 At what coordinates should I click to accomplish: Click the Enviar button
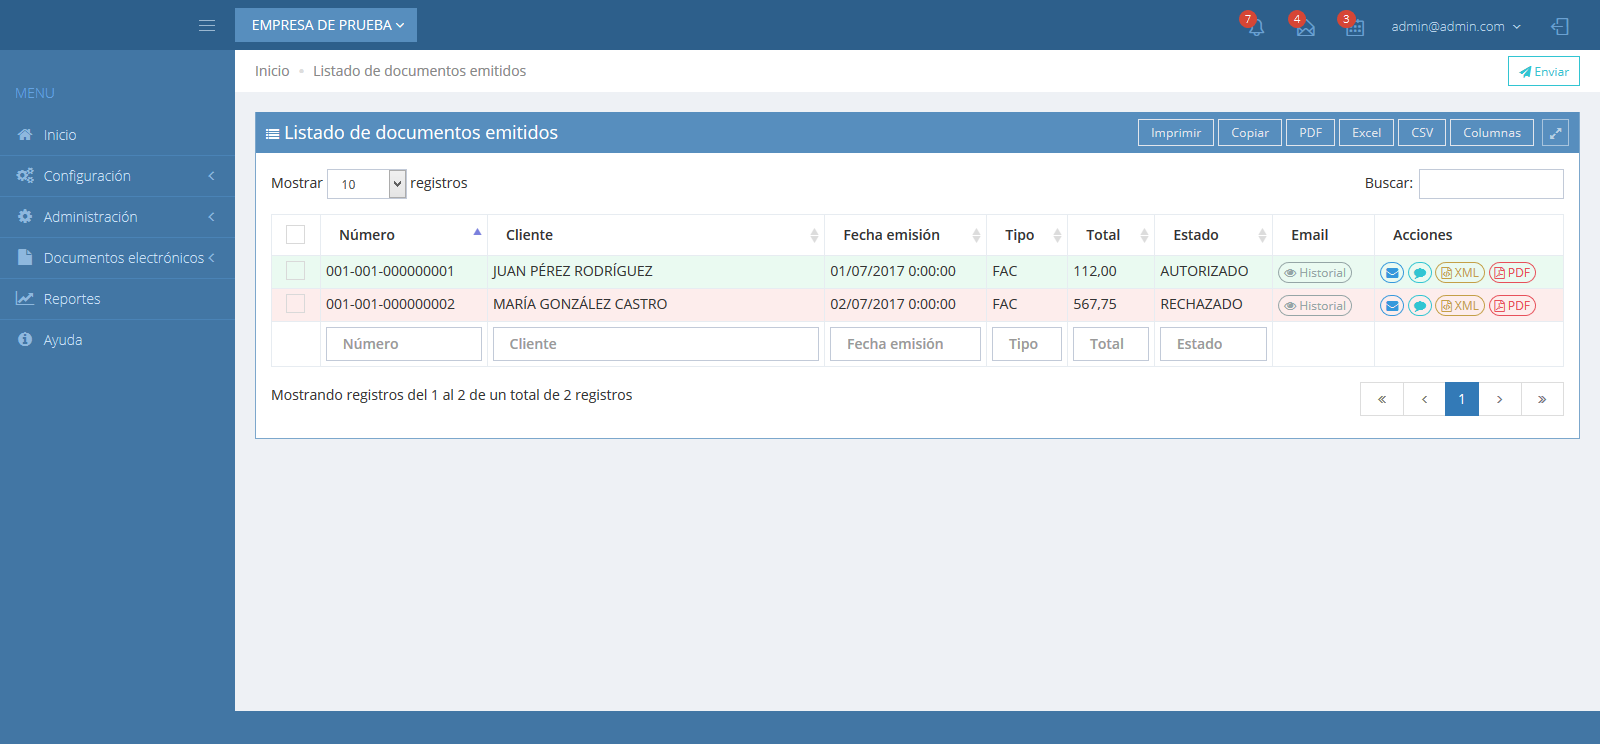1544,71
